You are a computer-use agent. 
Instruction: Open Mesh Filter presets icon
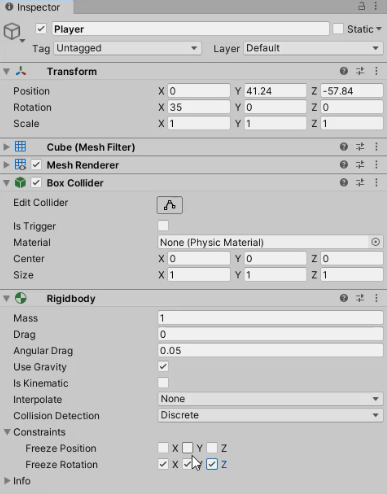[x=360, y=147]
